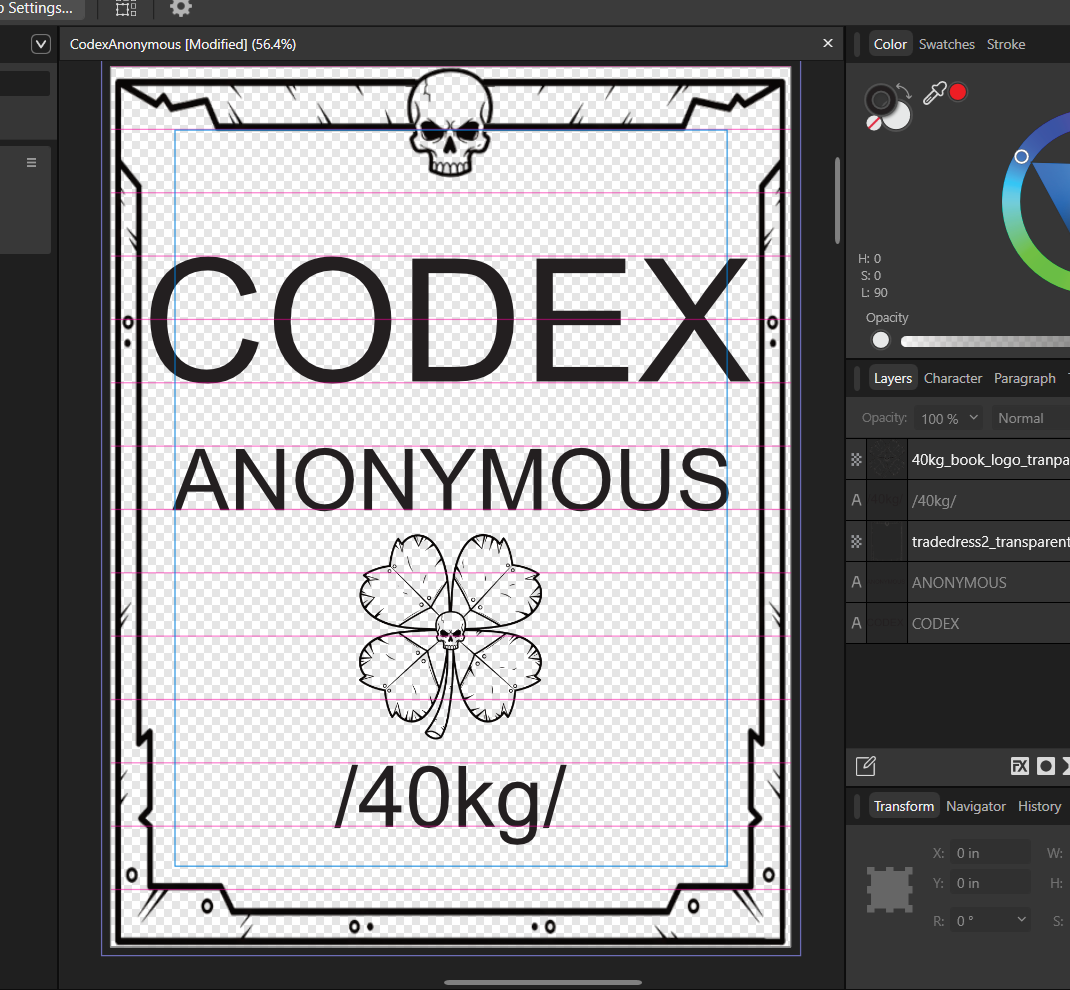Click the Y position field
The image size is (1070, 990).
[991, 883]
